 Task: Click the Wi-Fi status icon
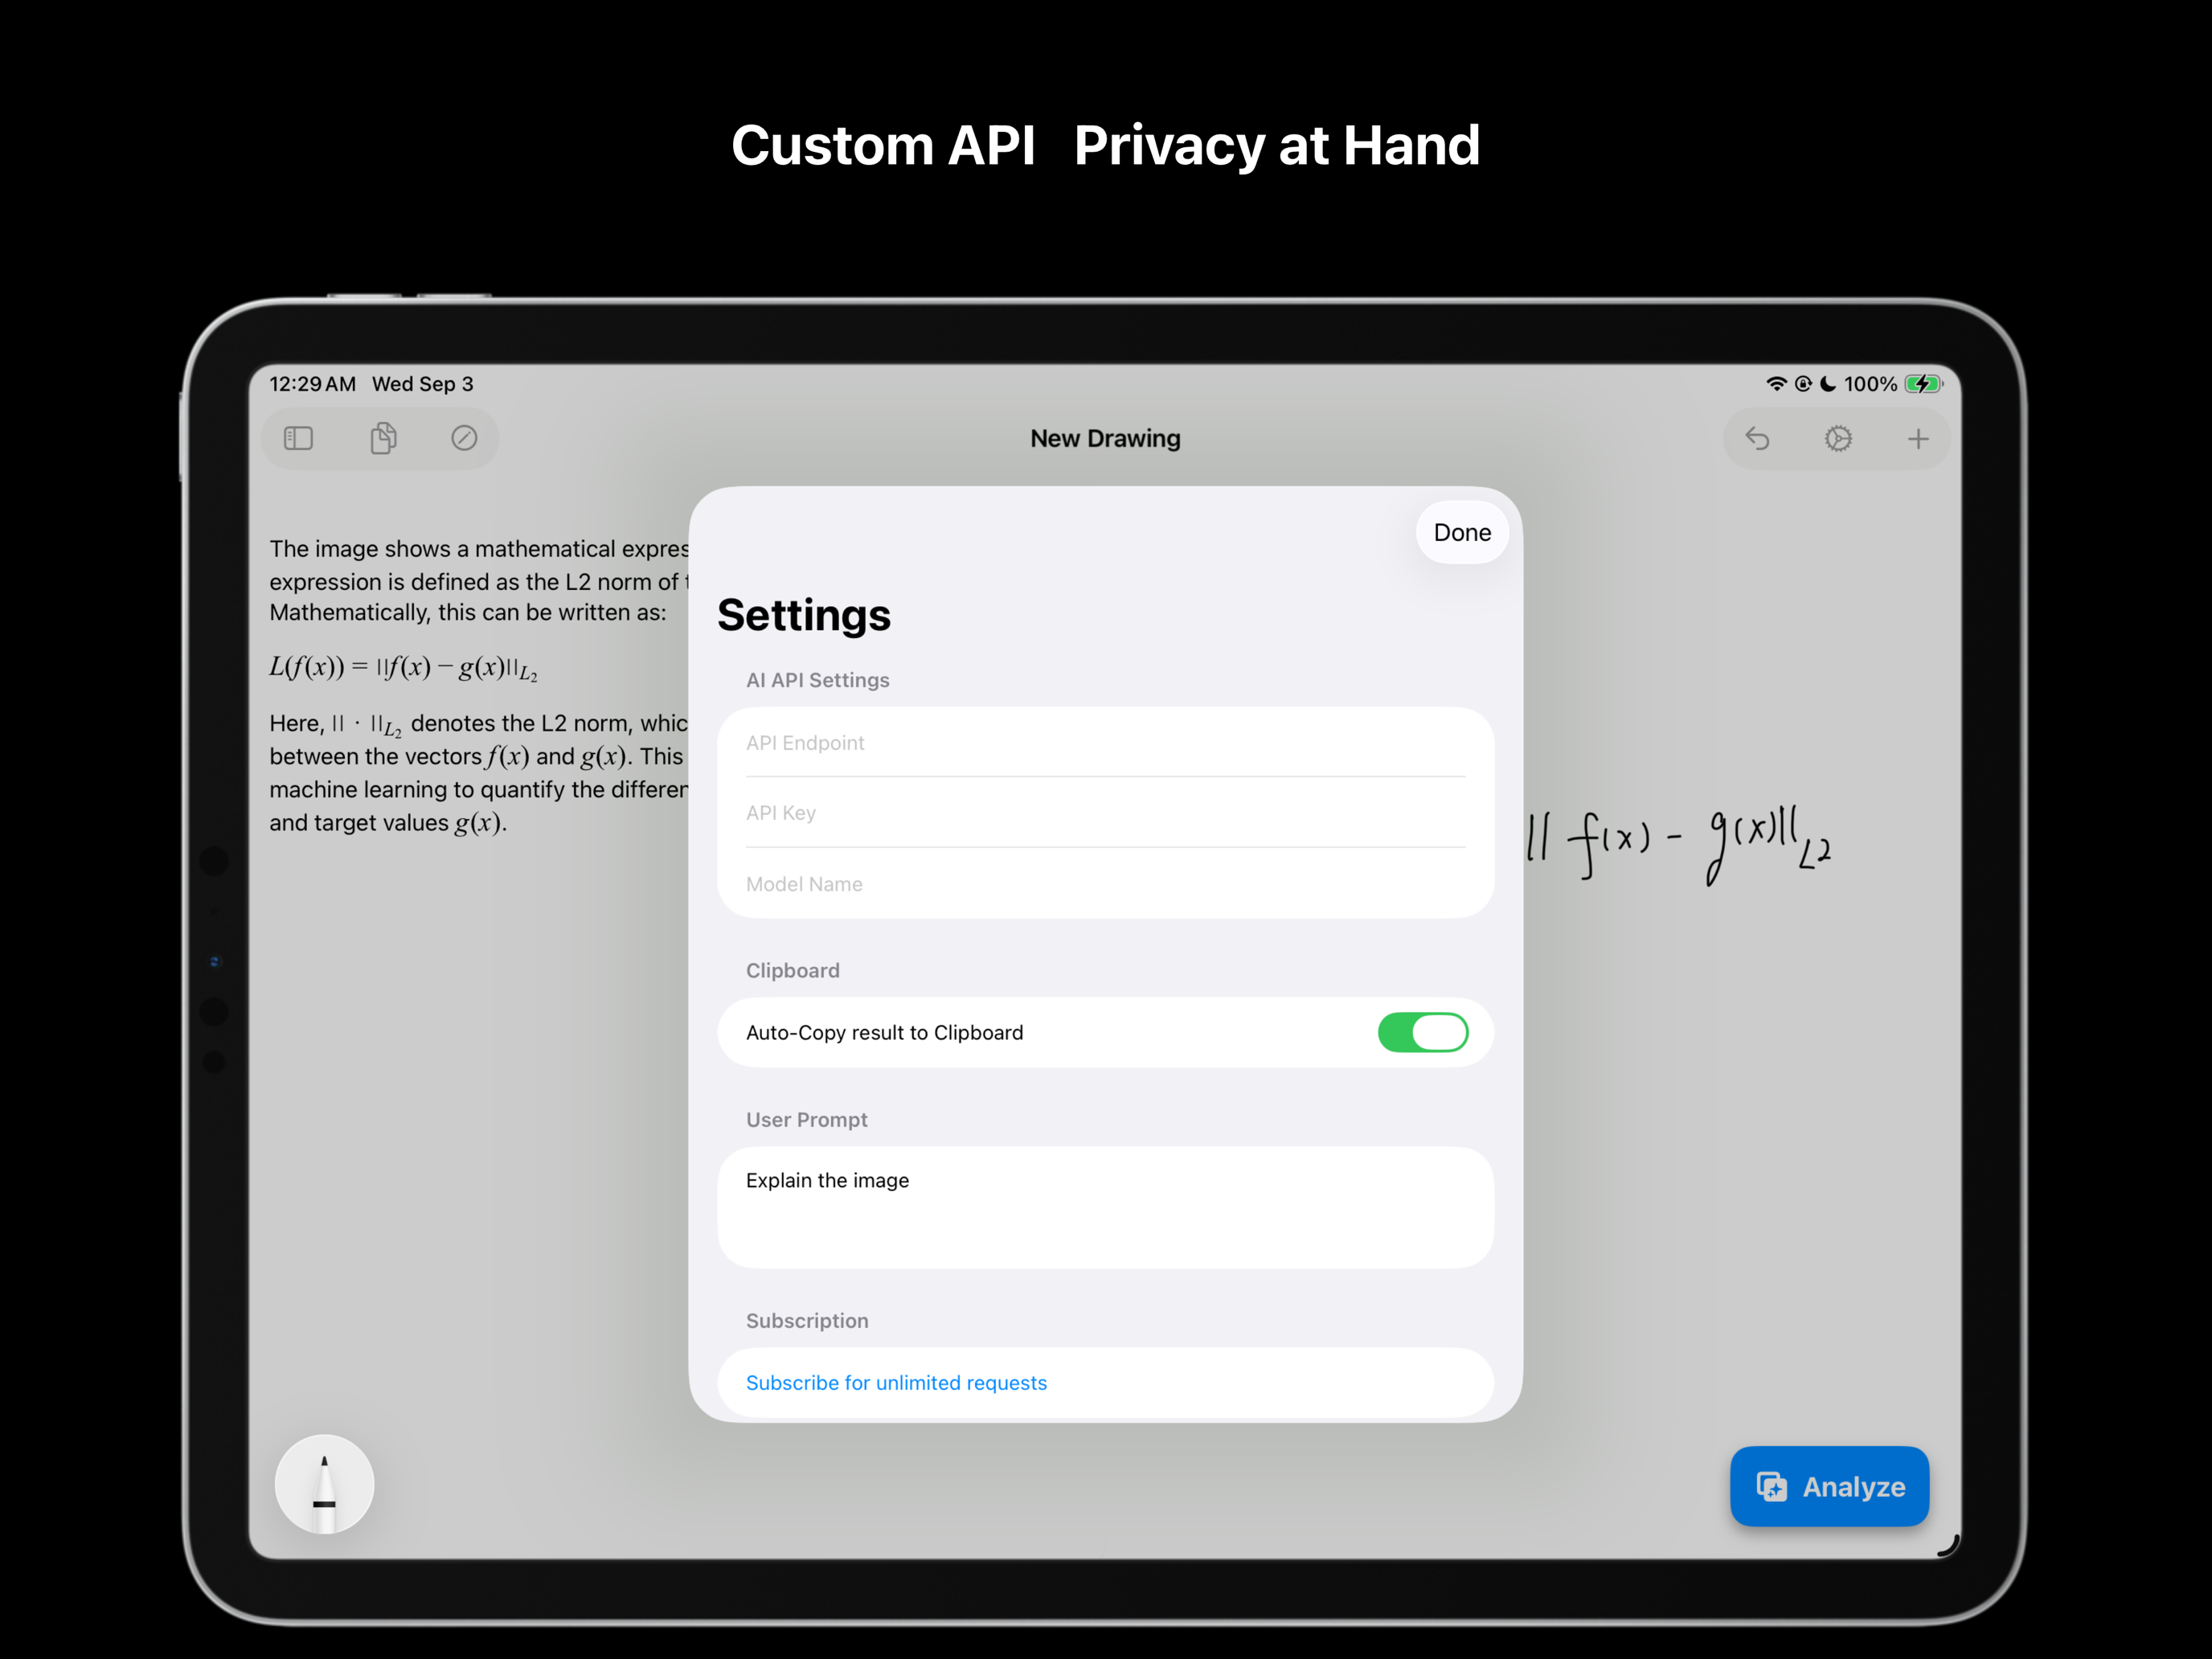tap(1776, 384)
